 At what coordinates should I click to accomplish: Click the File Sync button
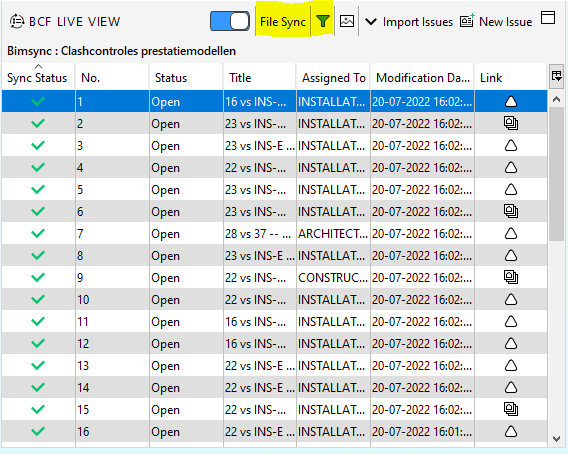pos(283,22)
